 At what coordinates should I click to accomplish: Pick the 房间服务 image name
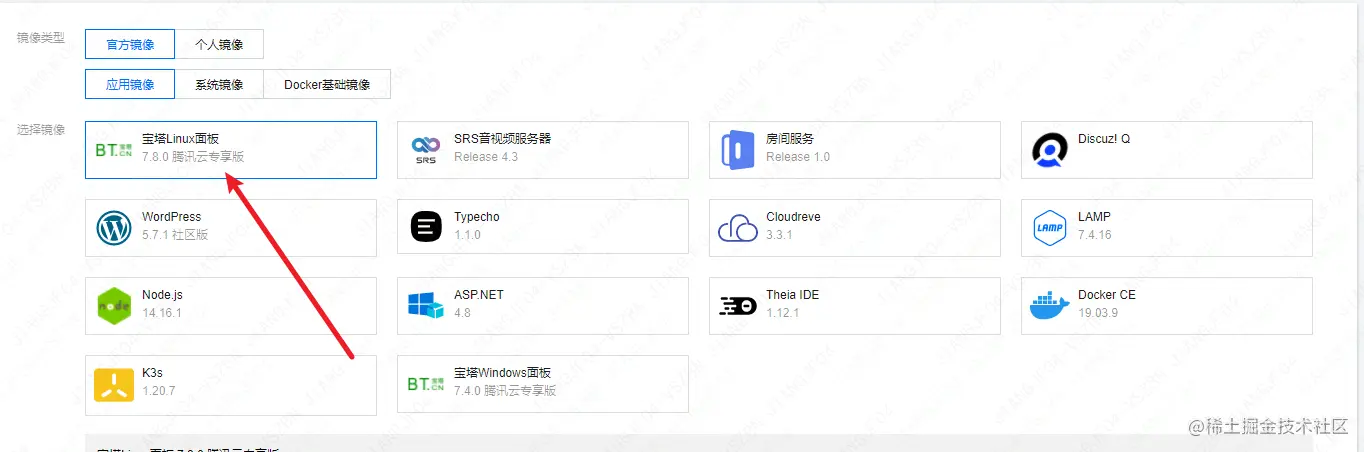point(790,139)
